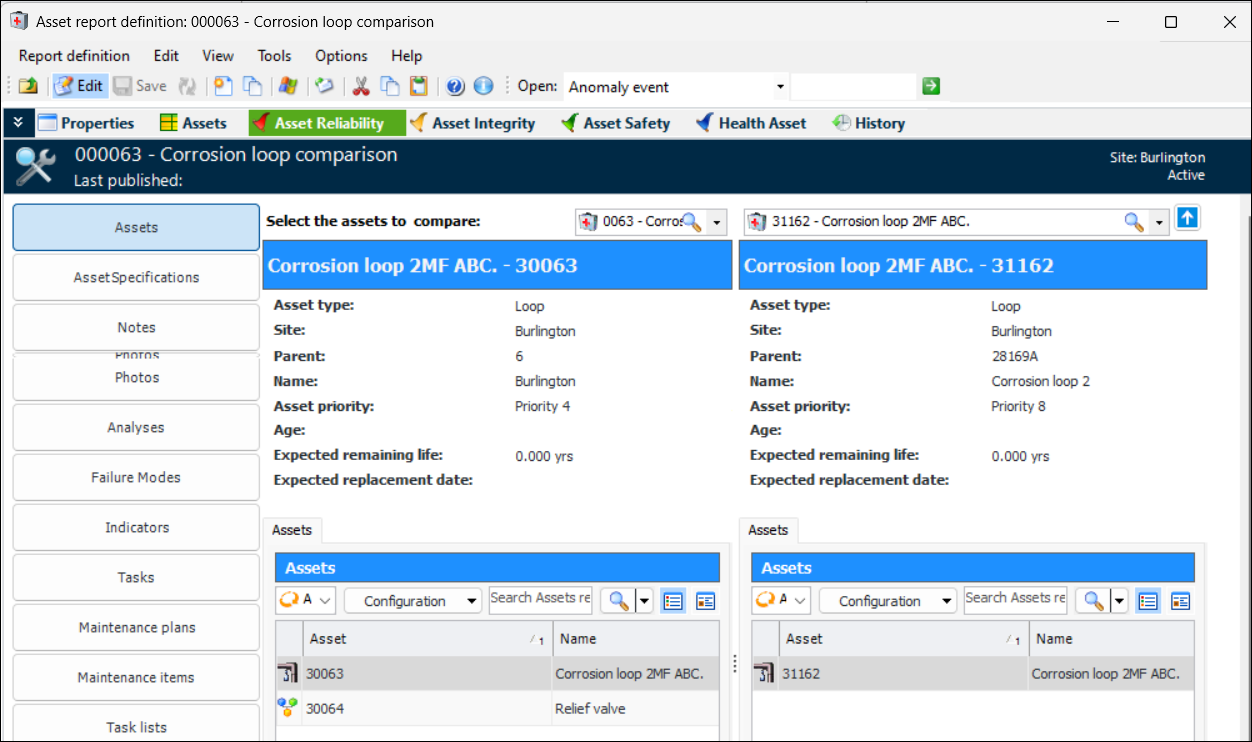Image resolution: width=1252 pixels, height=742 pixels.
Task: Click the Cut scissors icon in toolbar
Action: point(361,86)
